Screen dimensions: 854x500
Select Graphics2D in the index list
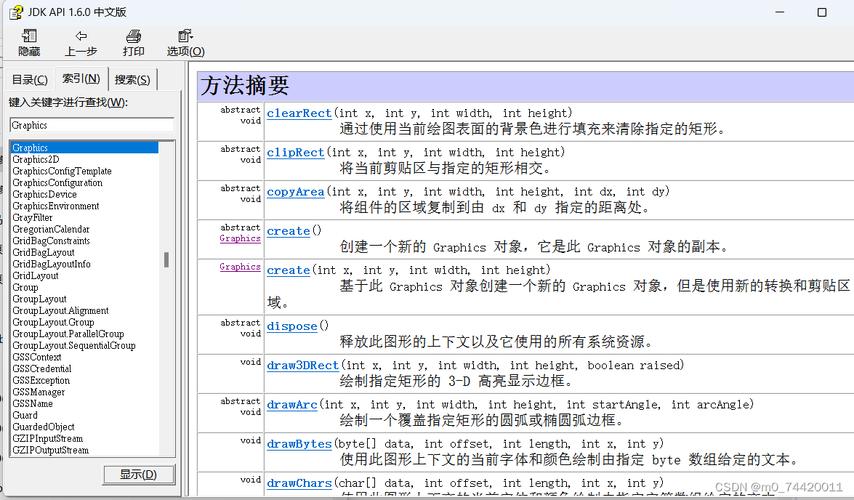coord(35,160)
